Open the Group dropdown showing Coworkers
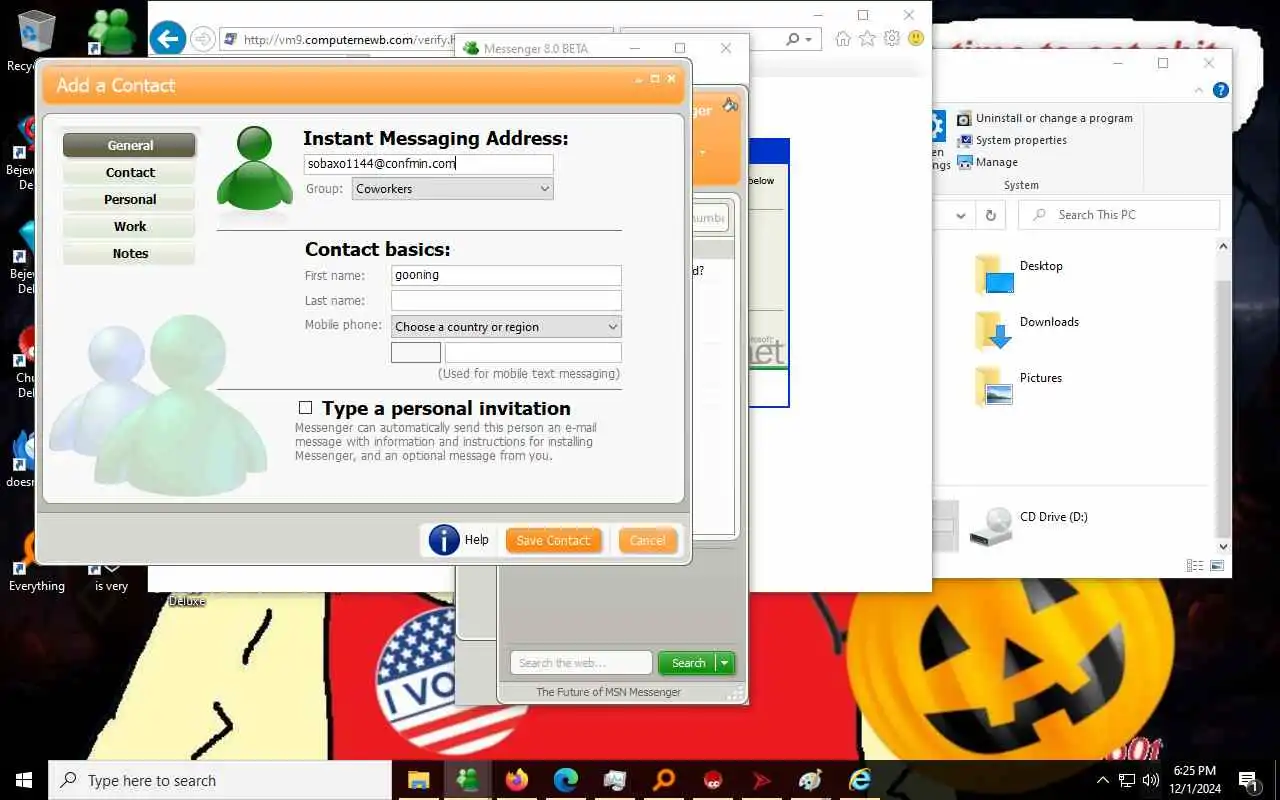This screenshot has width=1280, height=800. (452, 188)
